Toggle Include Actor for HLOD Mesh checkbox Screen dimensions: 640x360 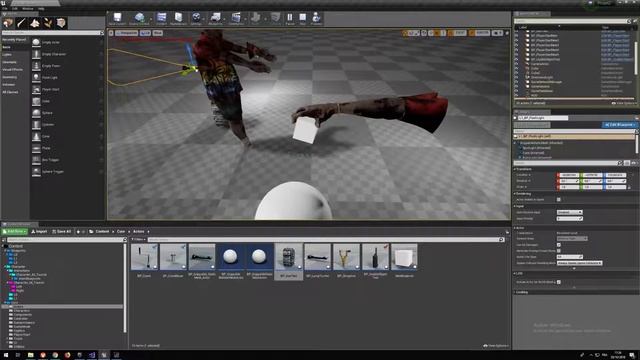tap(559, 282)
